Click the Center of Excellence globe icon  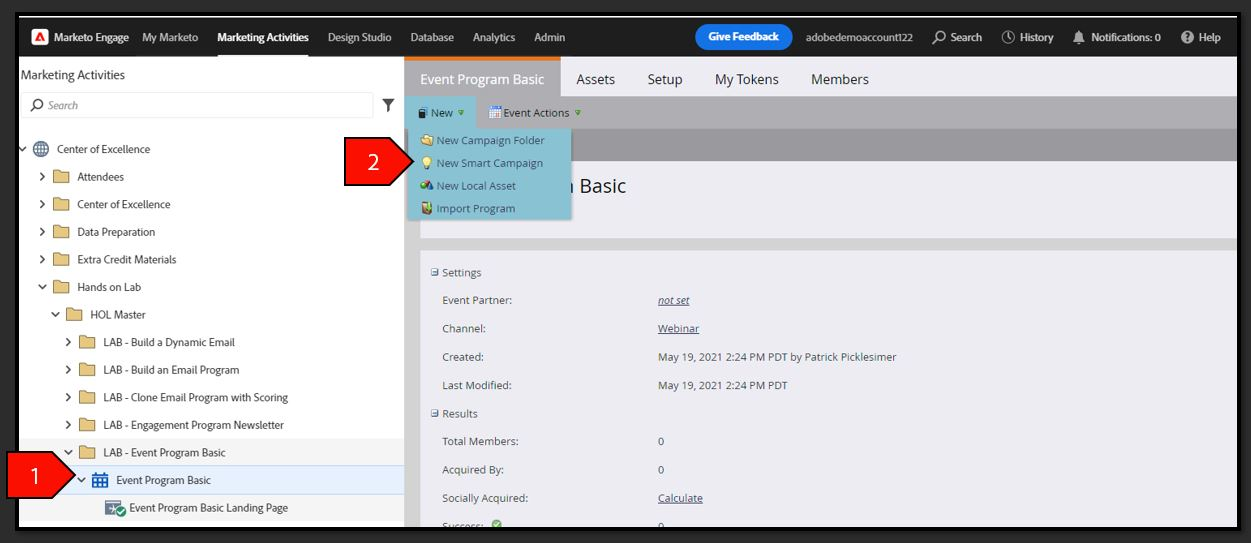pos(41,149)
